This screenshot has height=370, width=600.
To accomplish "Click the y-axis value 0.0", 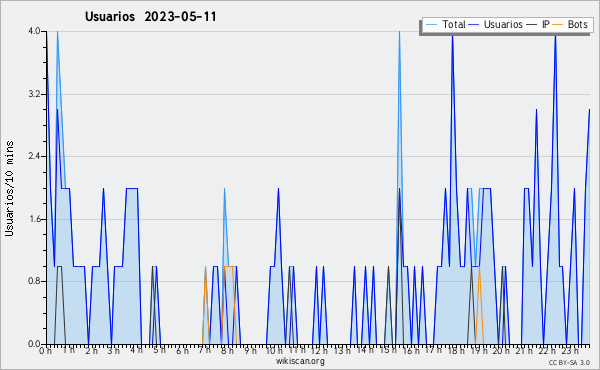I will pyautogui.click(x=34, y=344).
